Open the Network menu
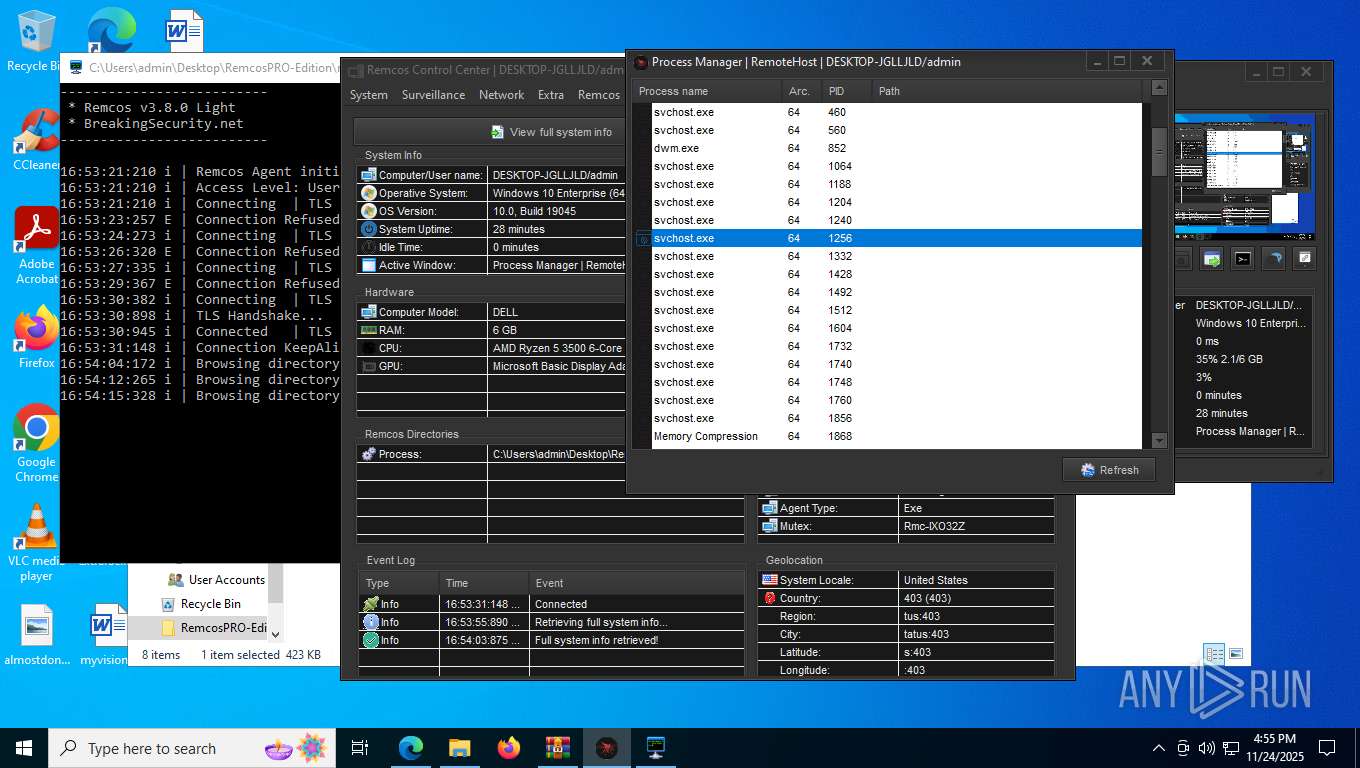Image resolution: width=1360 pixels, height=768 pixels. tap(501, 95)
